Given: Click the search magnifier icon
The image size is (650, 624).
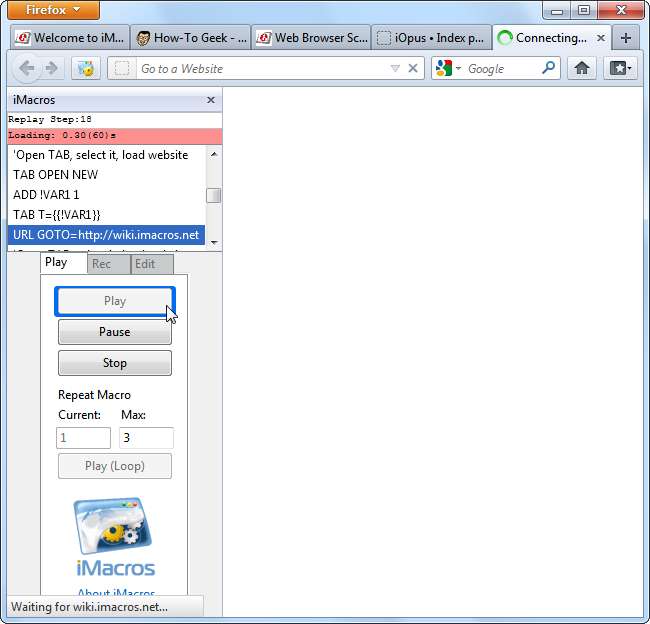Looking at the screenshot, I should click(x=548, y=68).
